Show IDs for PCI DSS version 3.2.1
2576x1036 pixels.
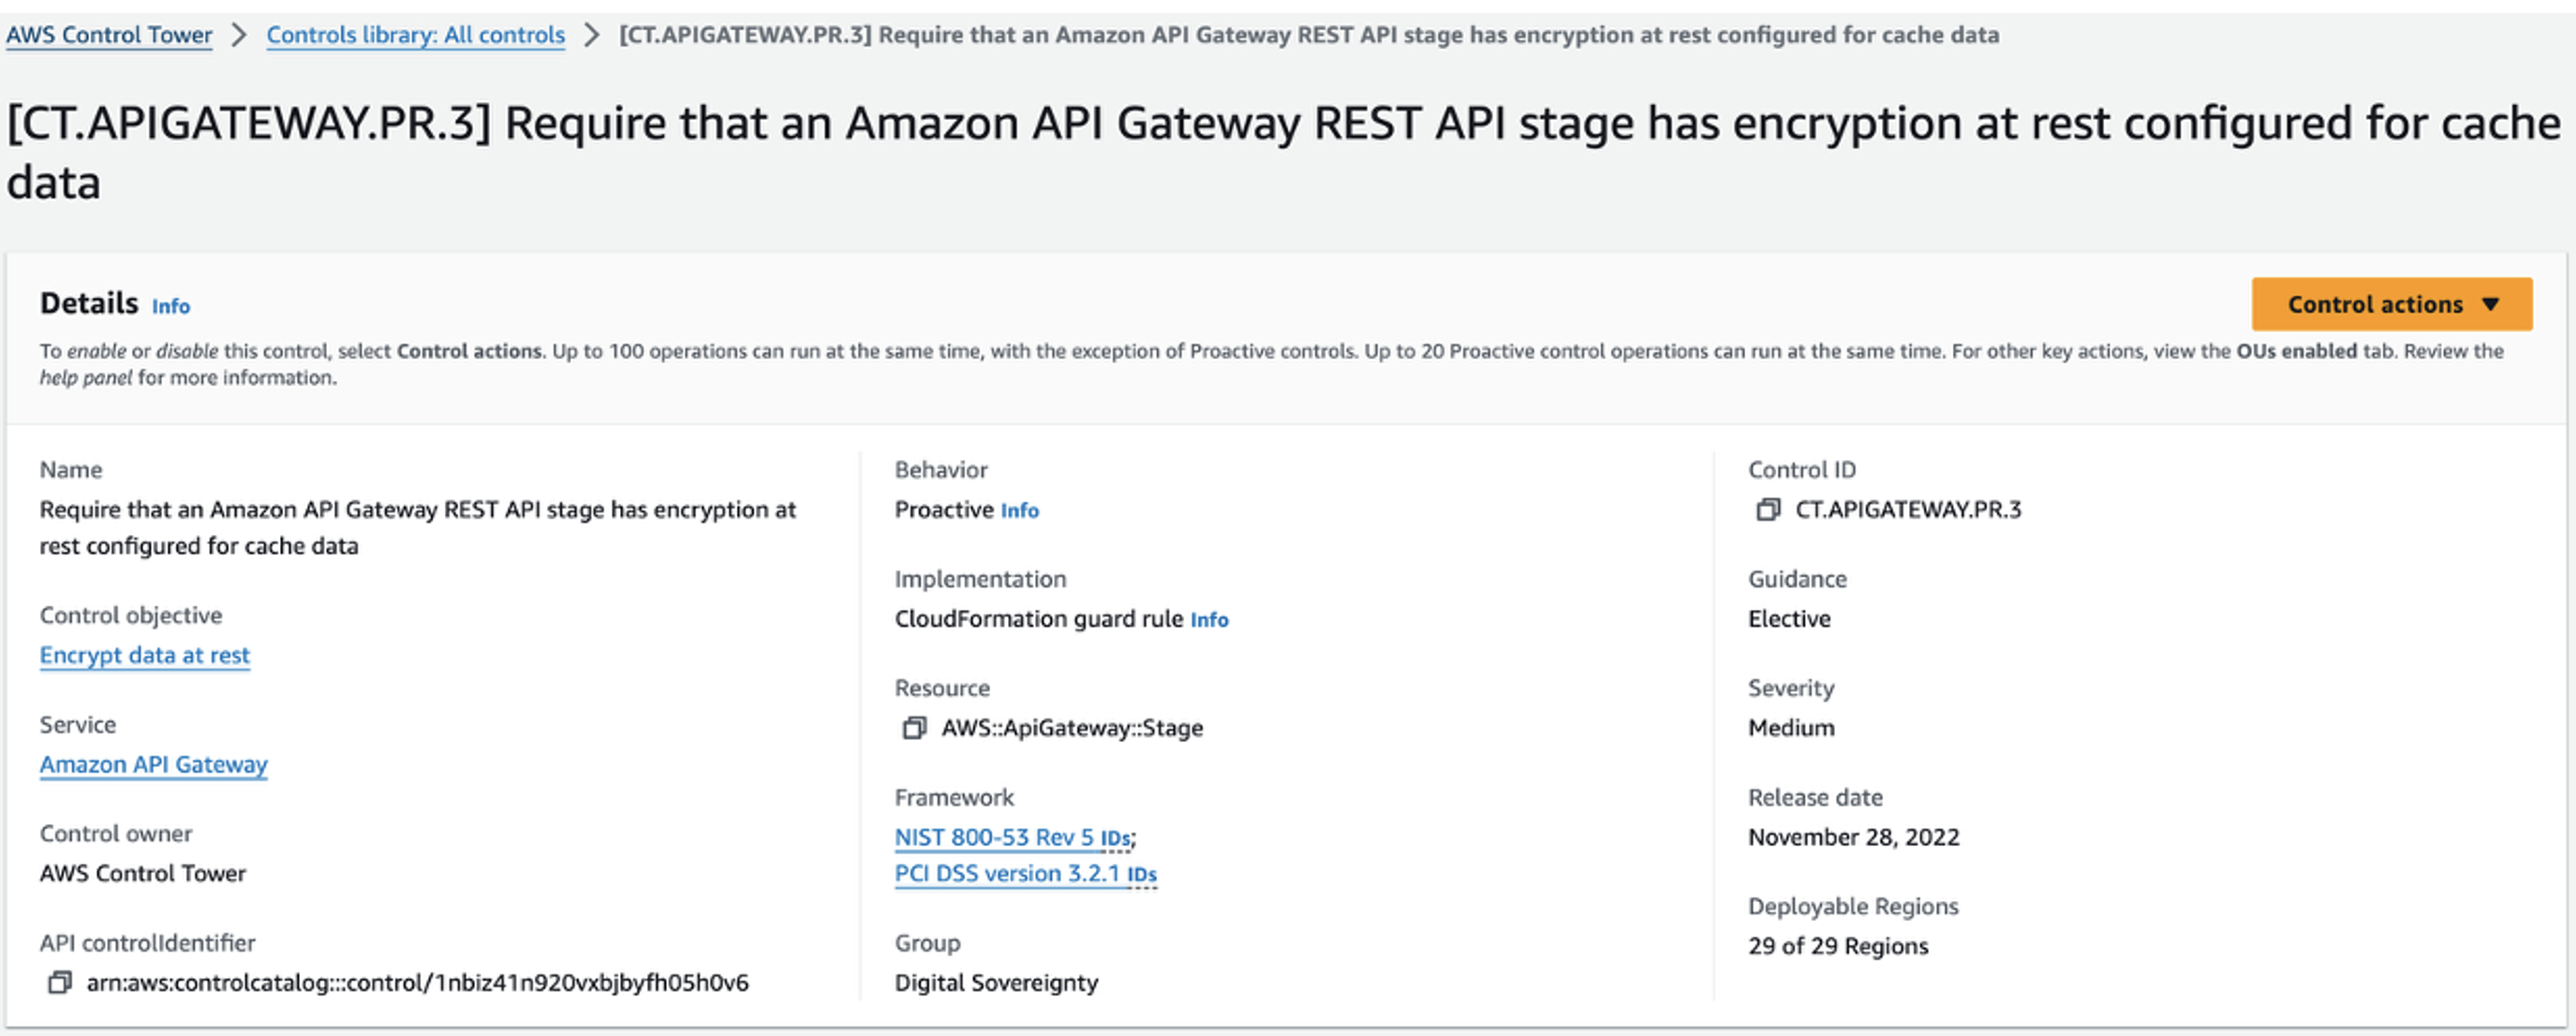[x=1141, y=875]
